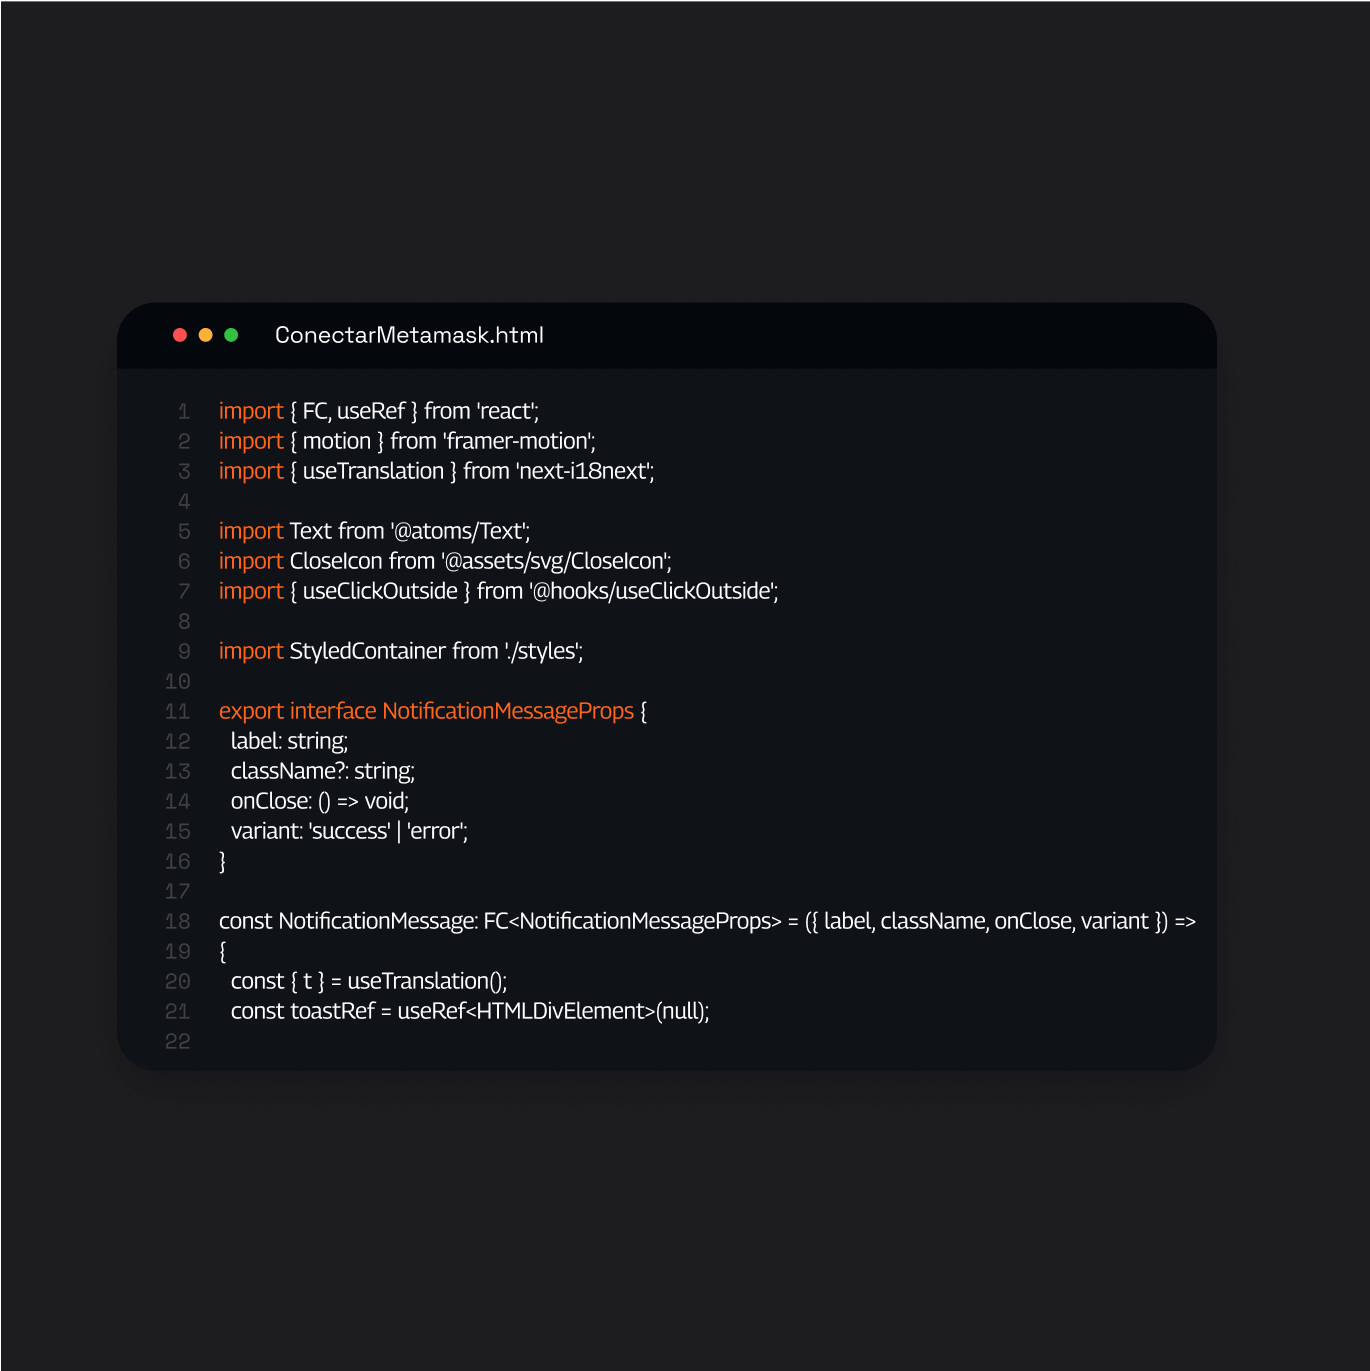Click the toastRef useRef declaration line
This screenshot has height=1371, width=1370.
click(x=469, y=1011)
